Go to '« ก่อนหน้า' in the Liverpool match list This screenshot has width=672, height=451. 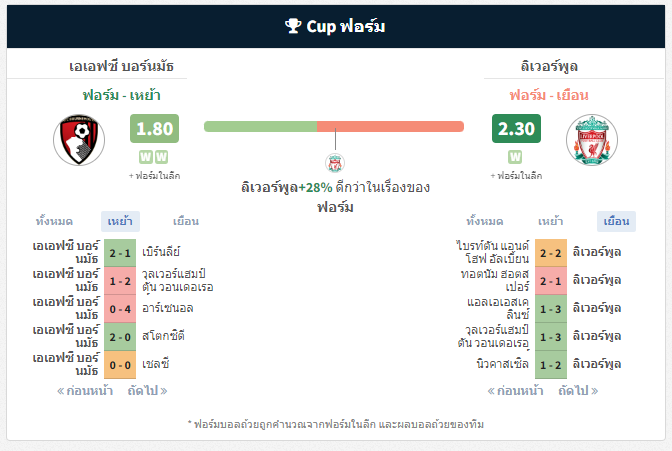(516, 391)
